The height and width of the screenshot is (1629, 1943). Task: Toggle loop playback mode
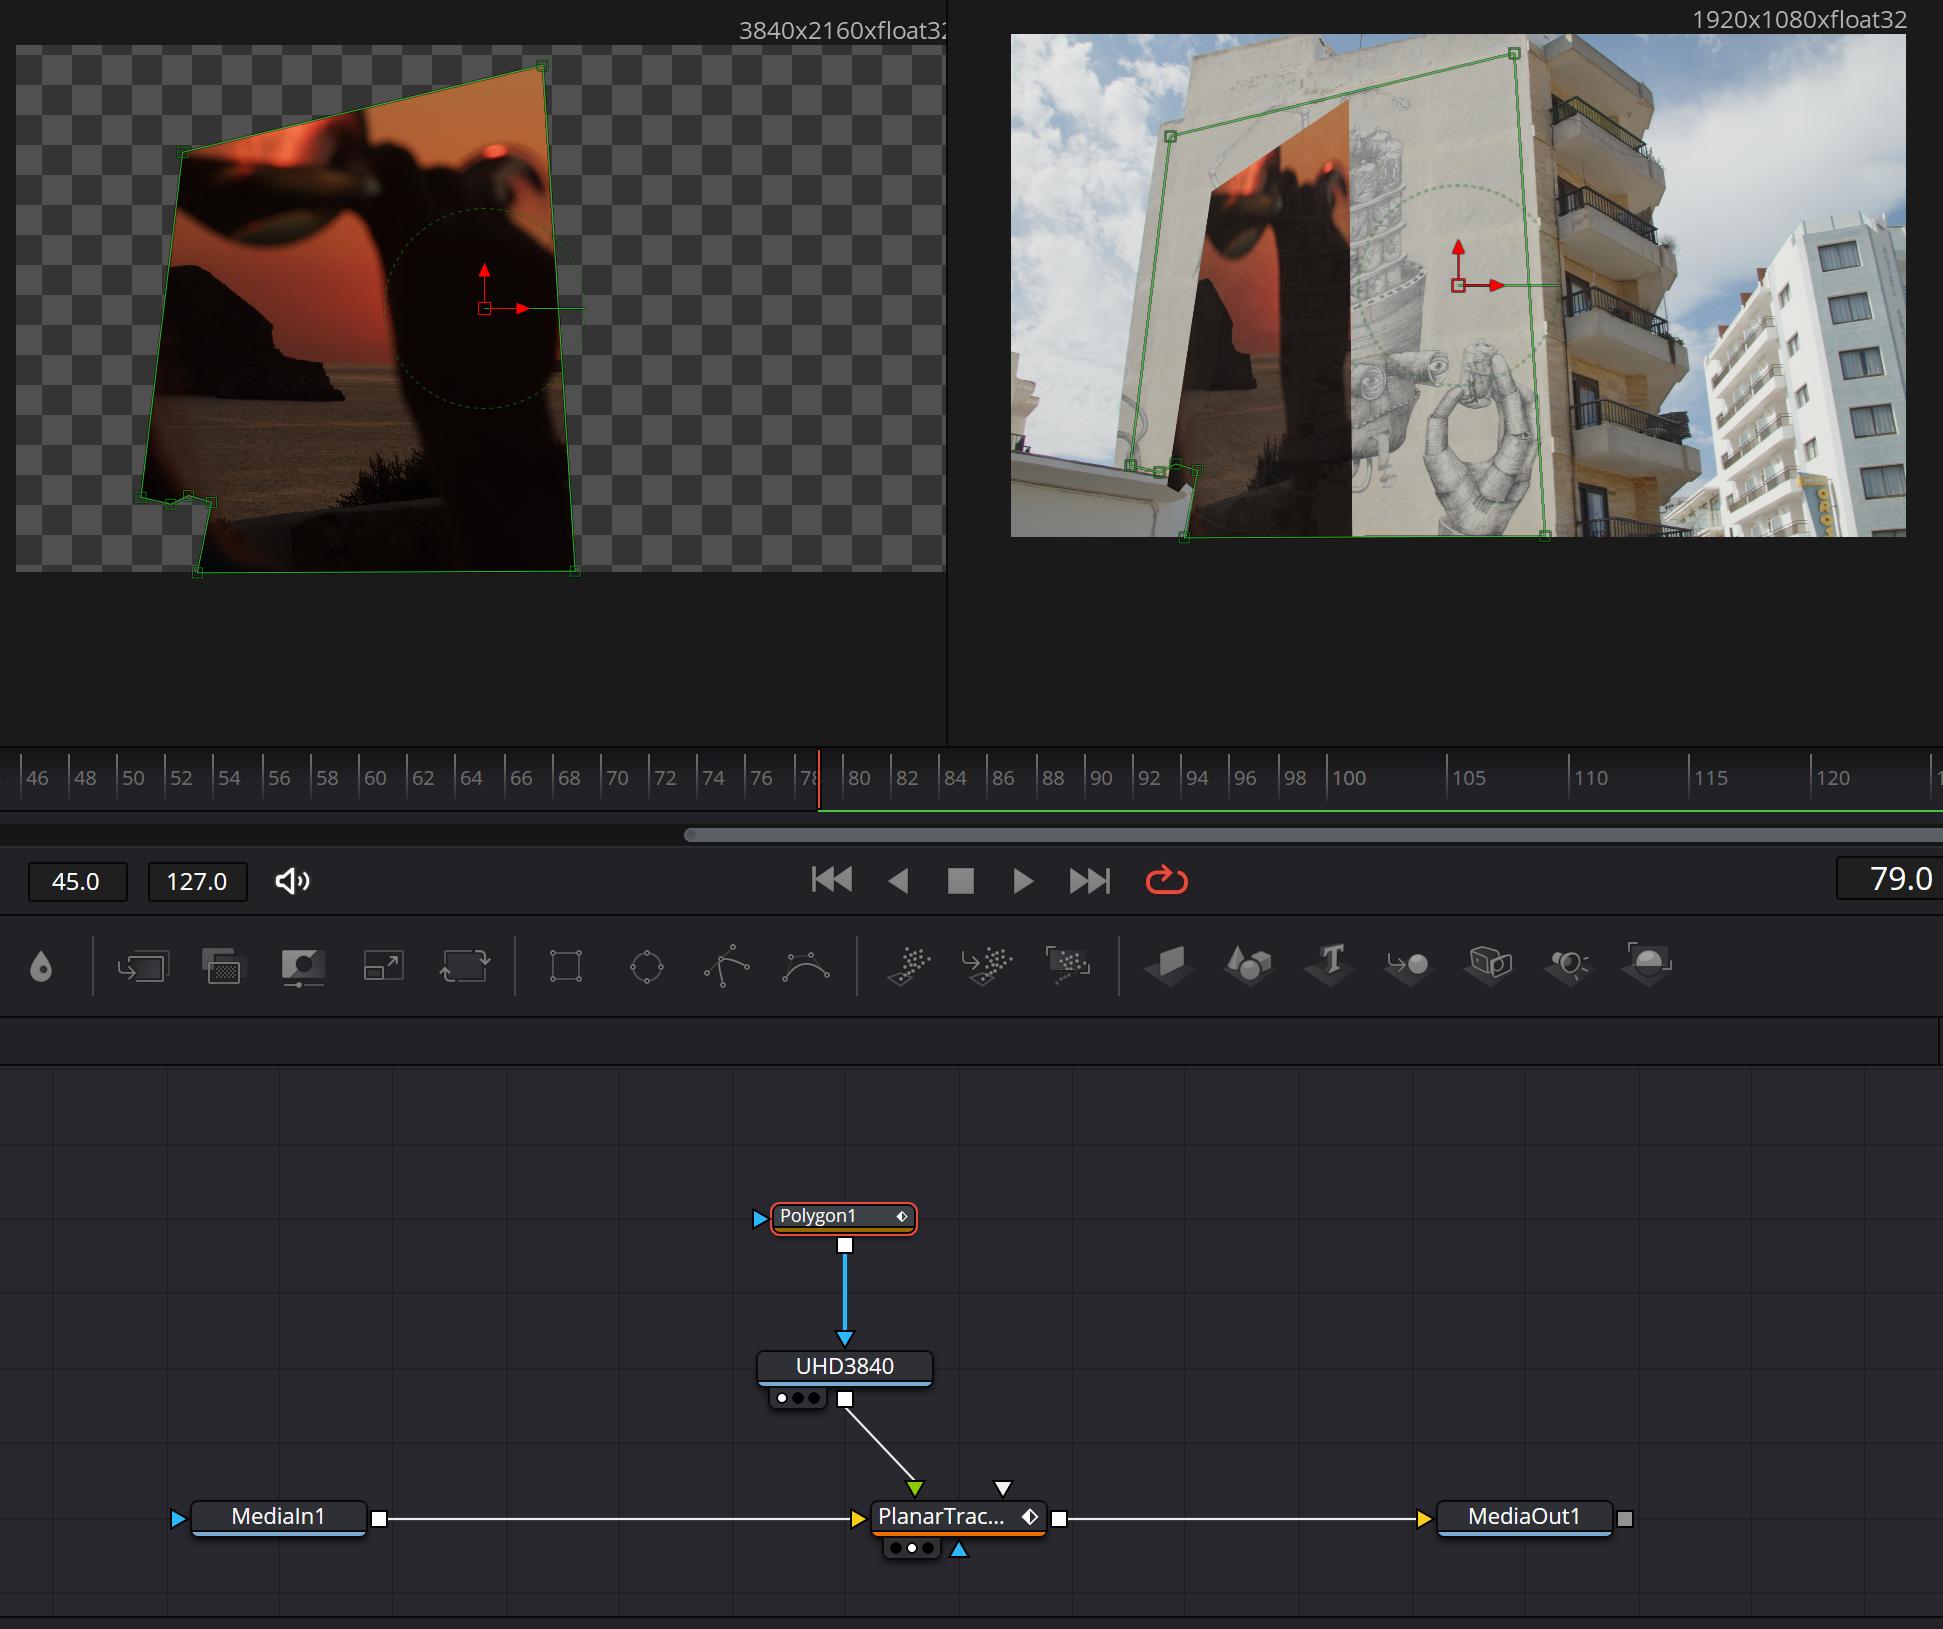coord(1166,880)
